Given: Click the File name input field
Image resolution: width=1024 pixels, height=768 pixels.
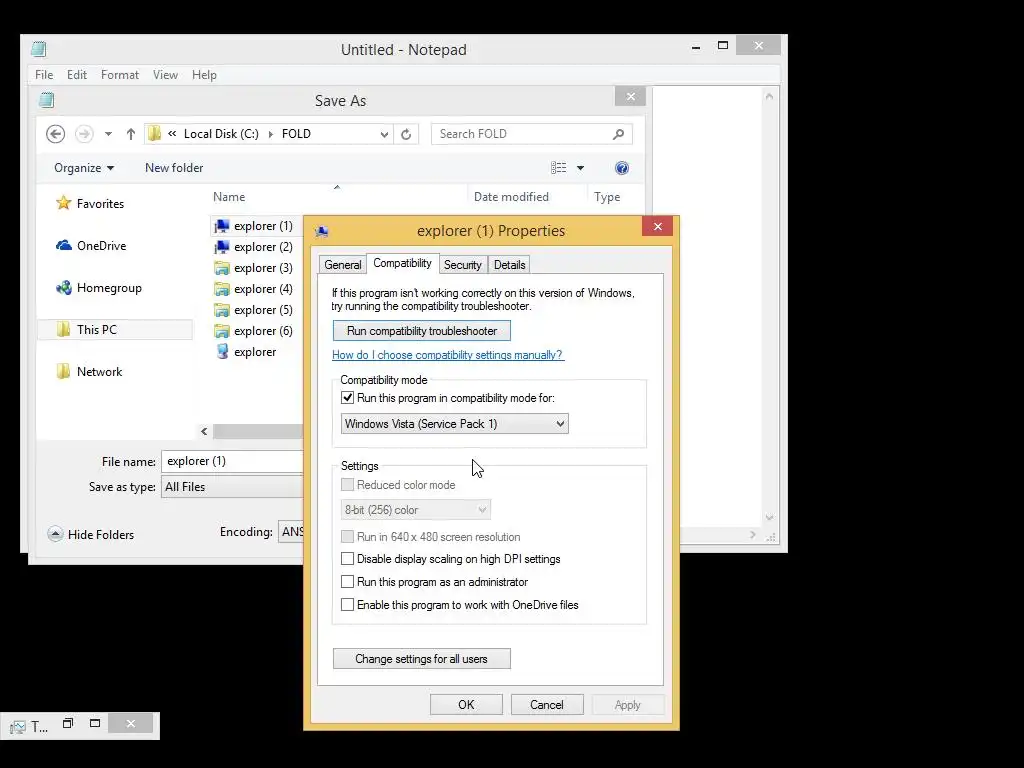Looking at the screenshot, I should (x=232, y=461).
